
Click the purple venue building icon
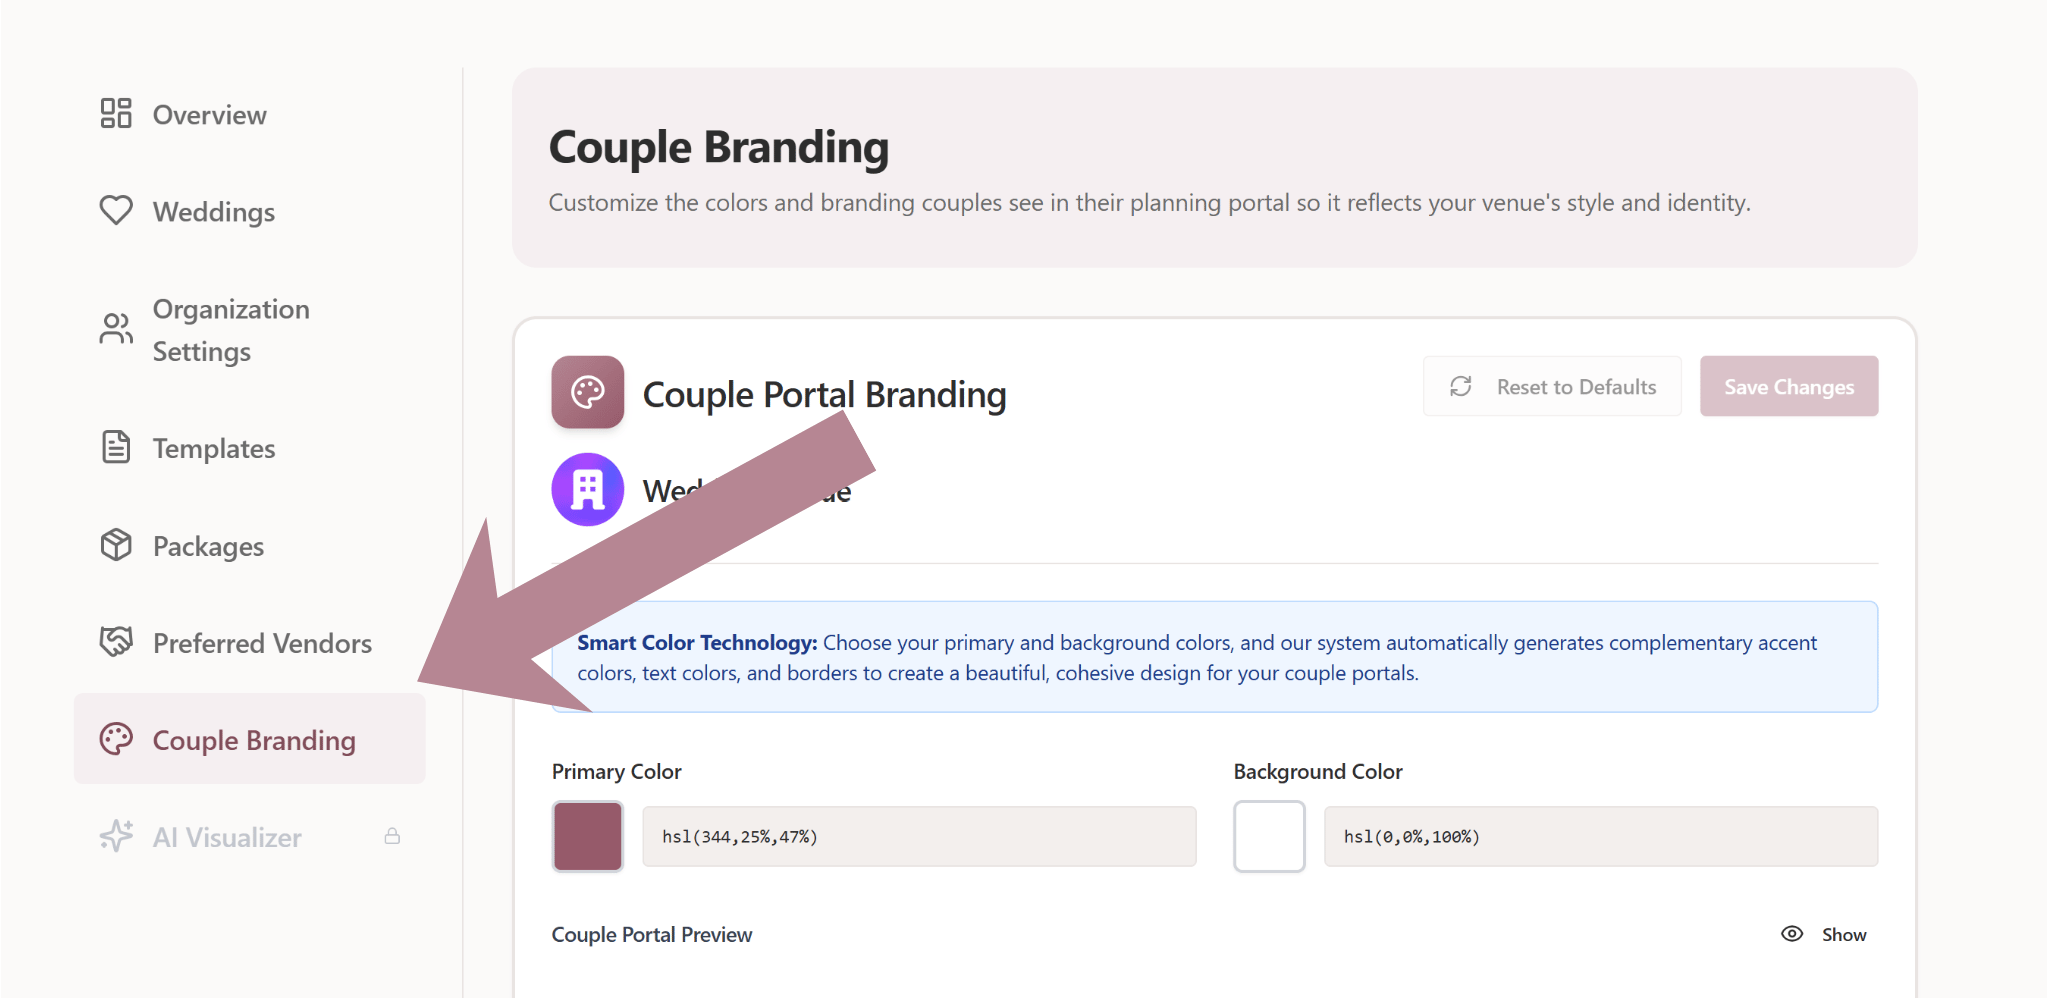click(x=587, y=490)
